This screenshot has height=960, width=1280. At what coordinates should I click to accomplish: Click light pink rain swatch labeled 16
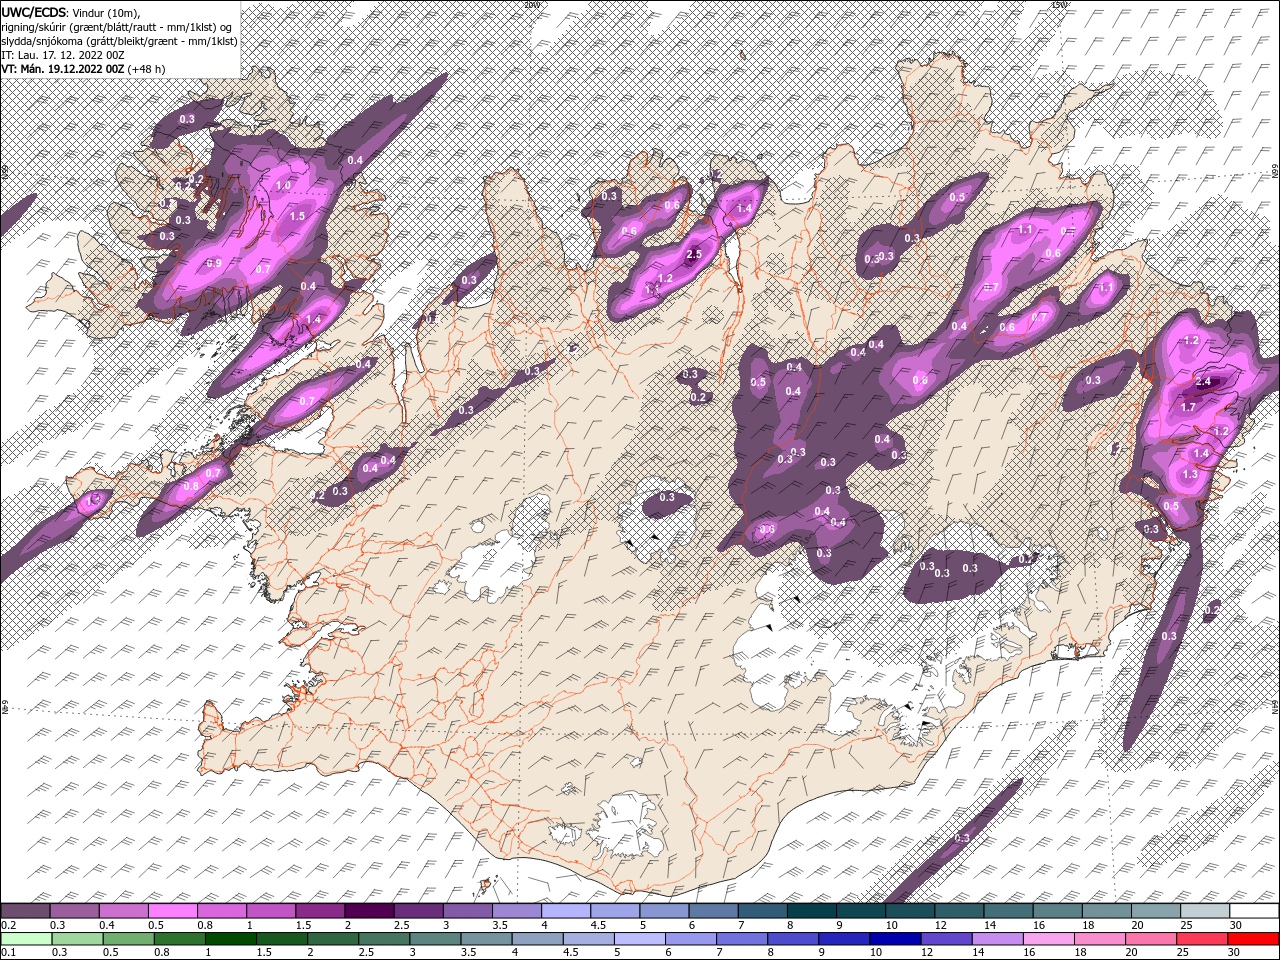1048,939
